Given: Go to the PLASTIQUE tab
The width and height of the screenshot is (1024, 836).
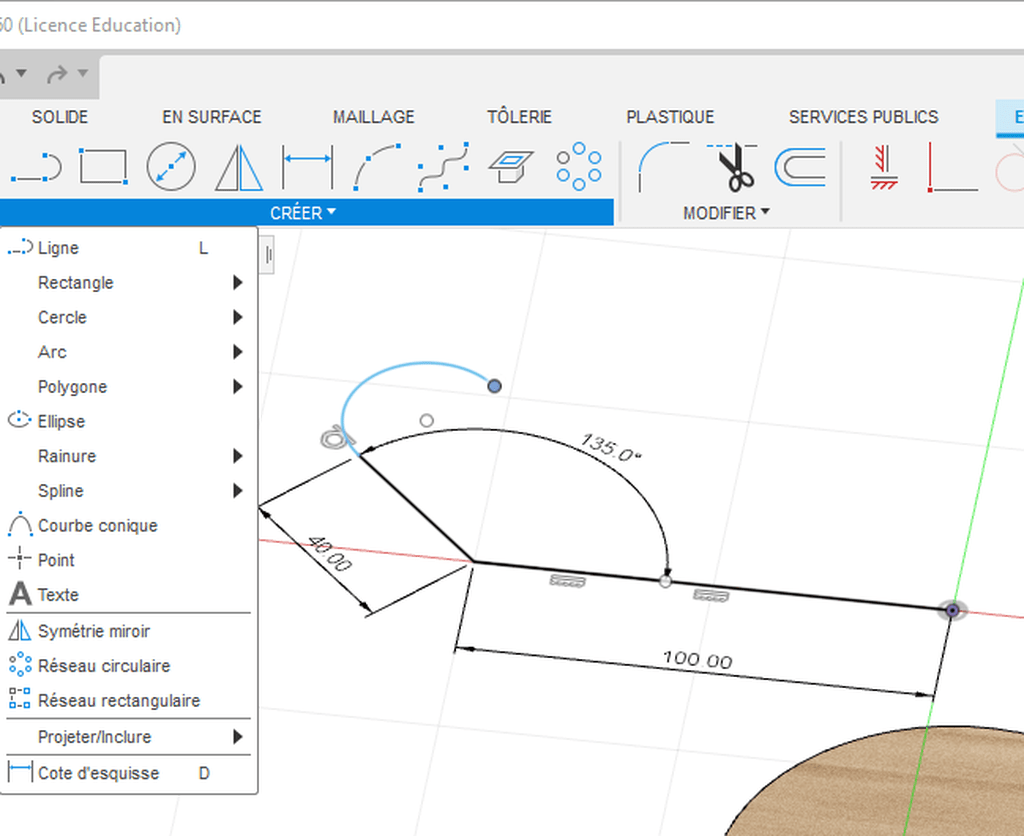Looking at the screenshot, I should point(670,117).
